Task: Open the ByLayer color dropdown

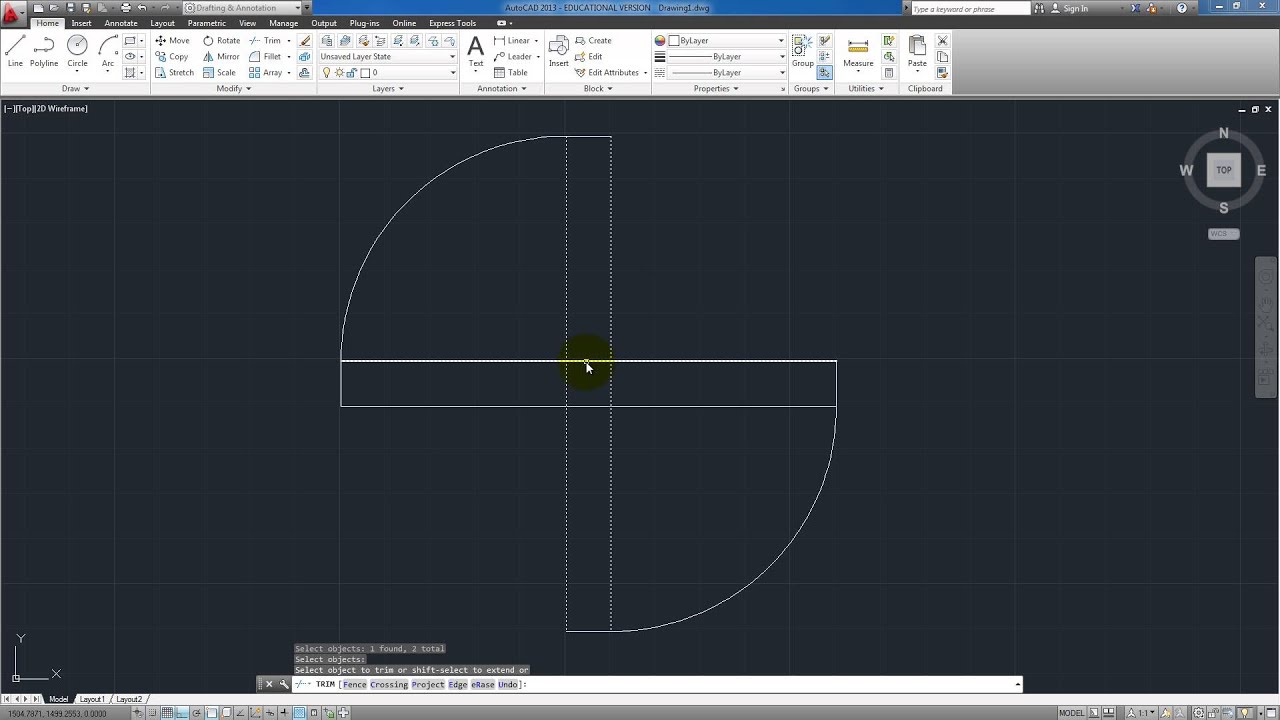Action: tap(727, 41)
